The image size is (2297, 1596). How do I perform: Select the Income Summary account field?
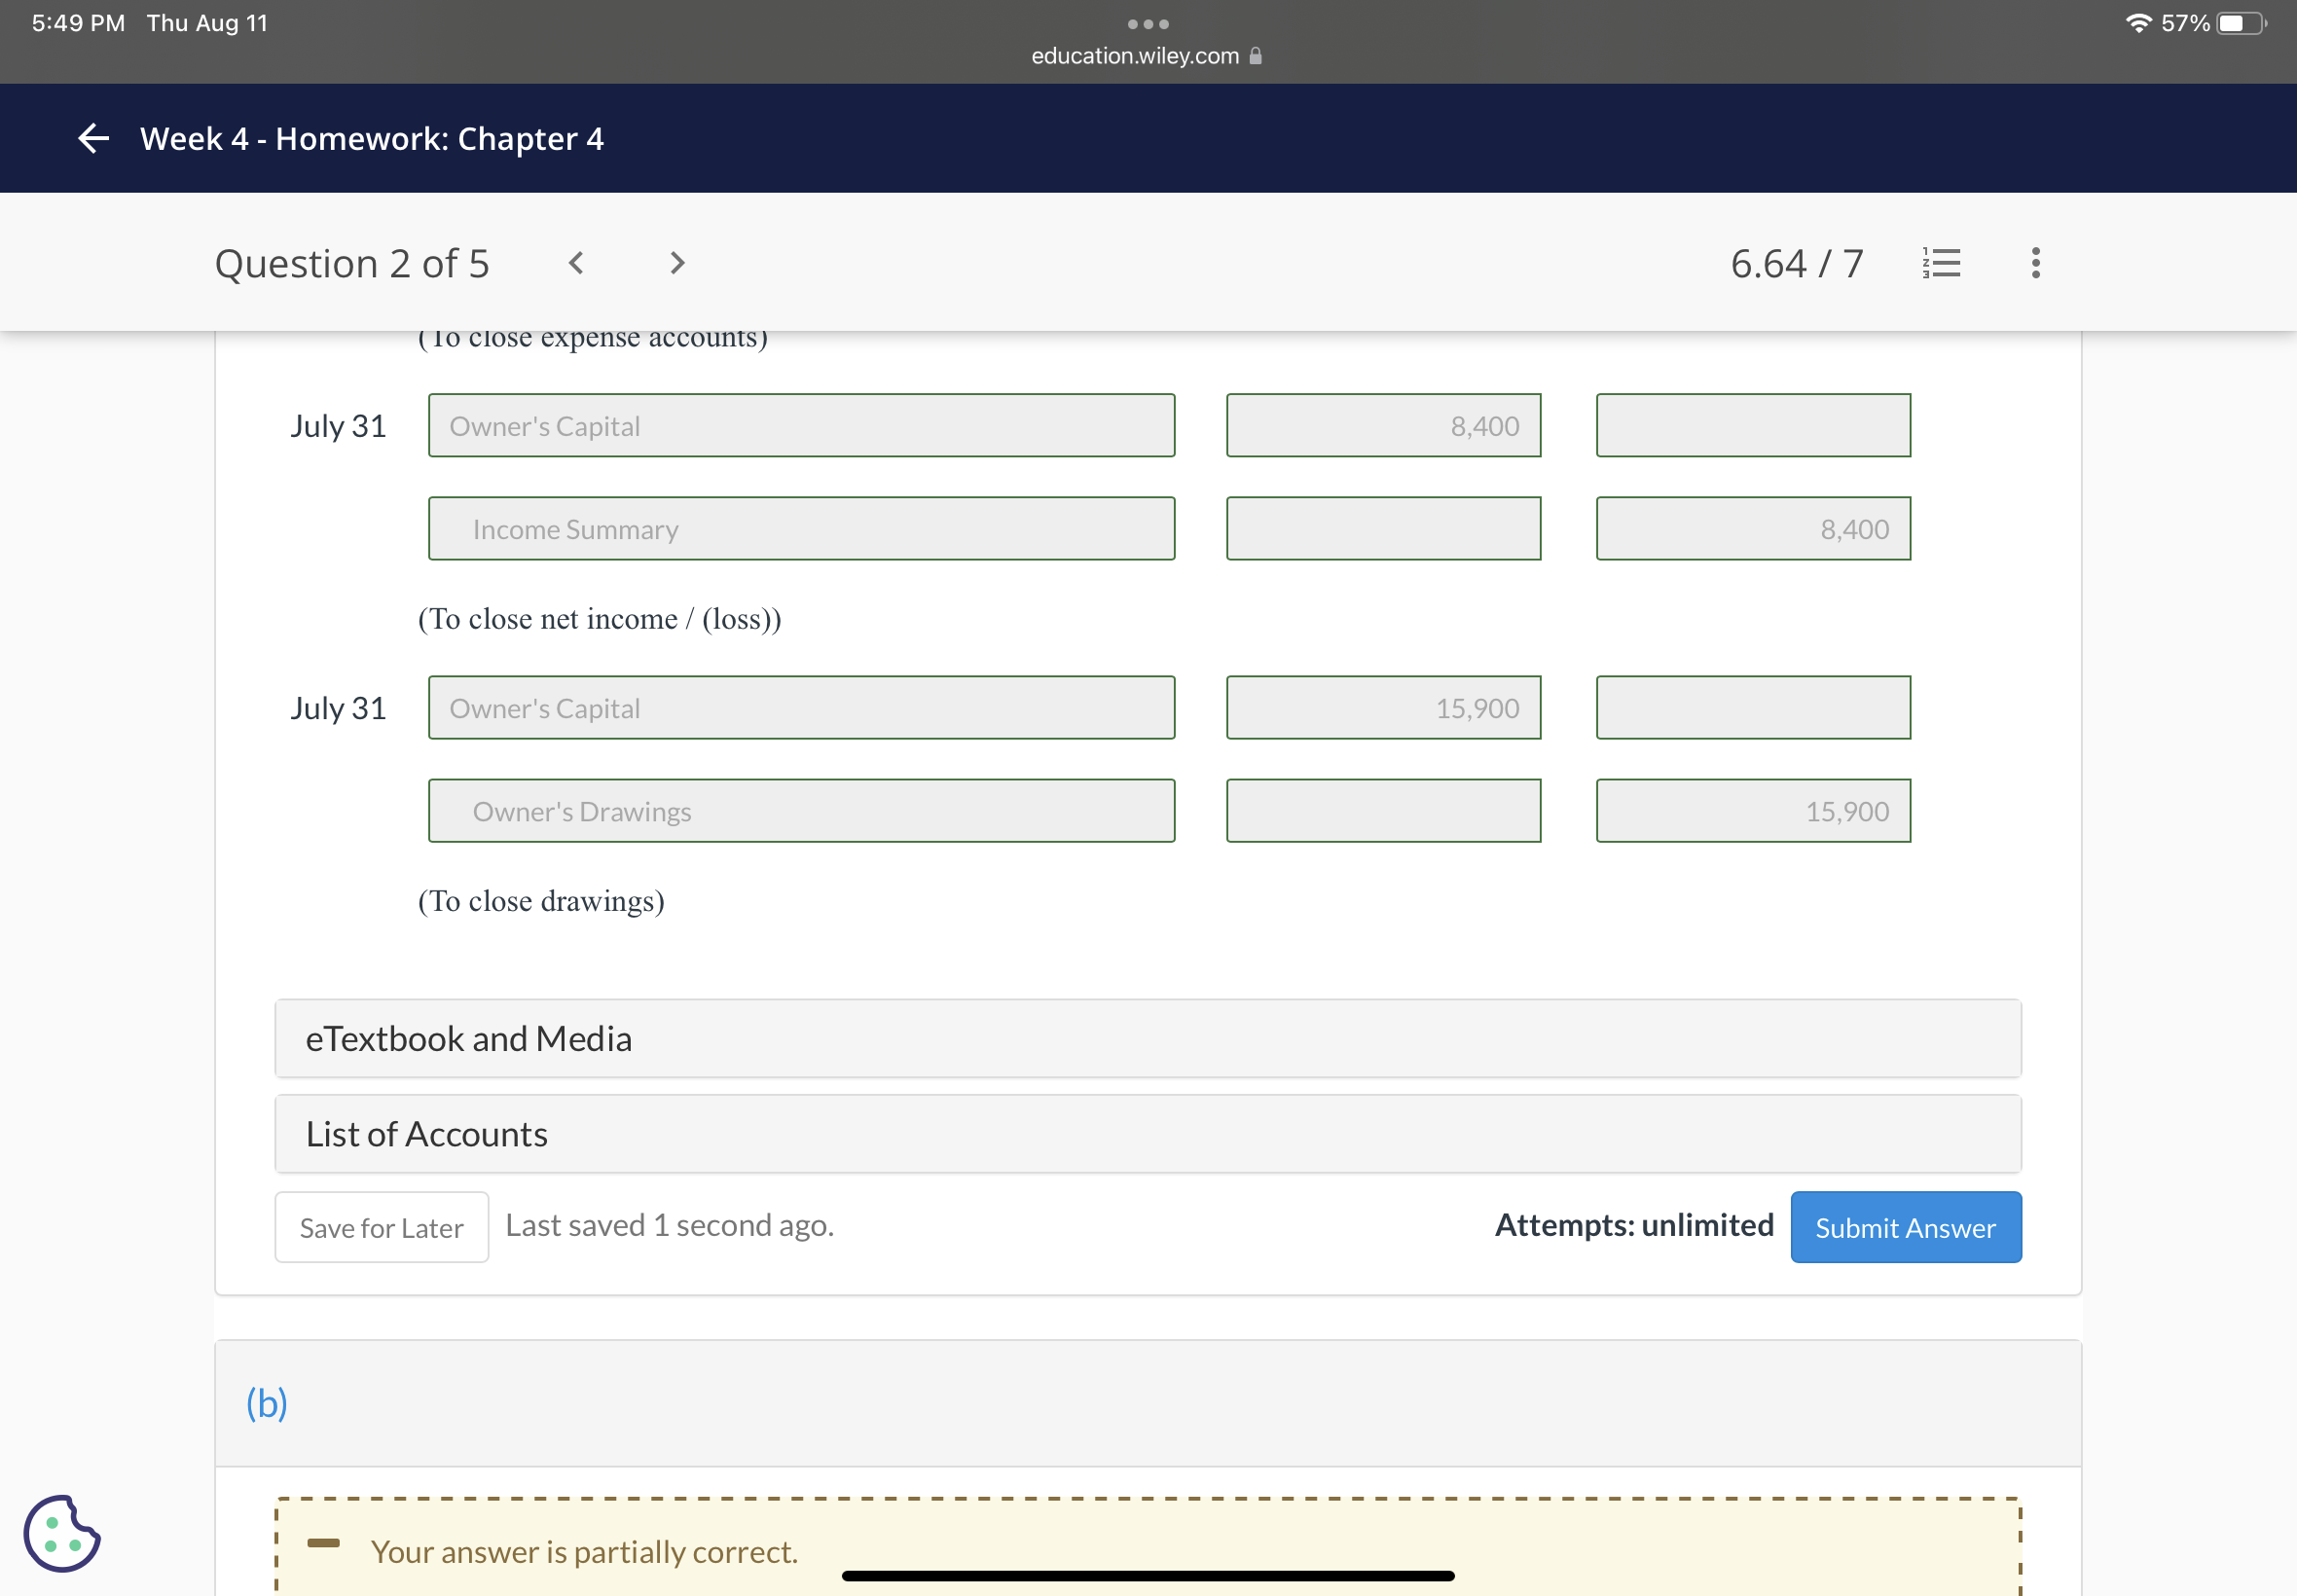tap(801, 529)
